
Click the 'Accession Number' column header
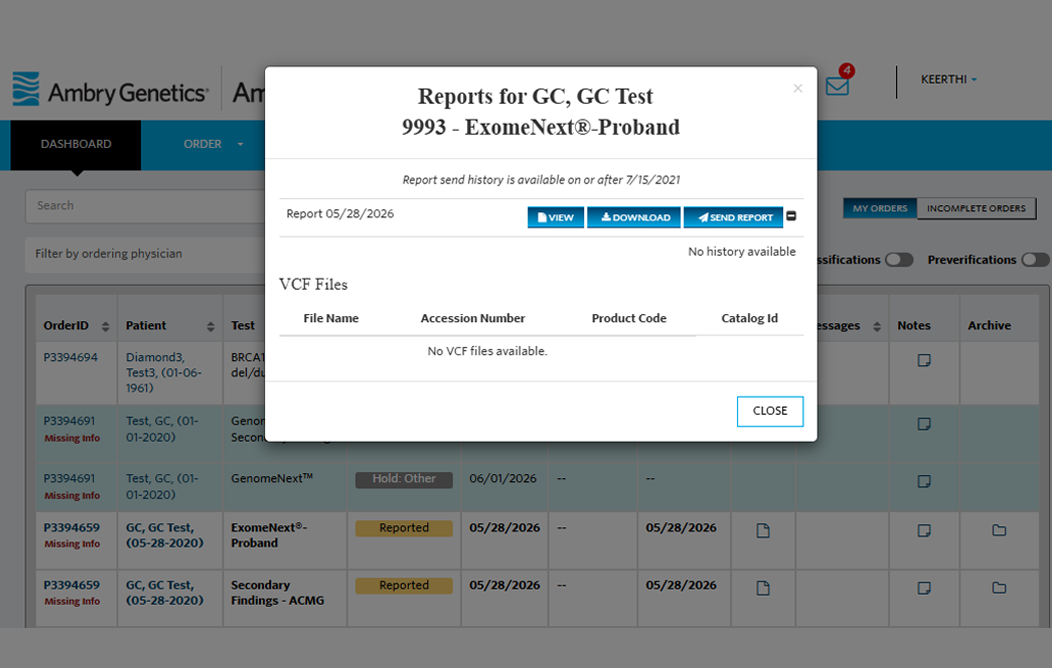[x=473, y=319]
